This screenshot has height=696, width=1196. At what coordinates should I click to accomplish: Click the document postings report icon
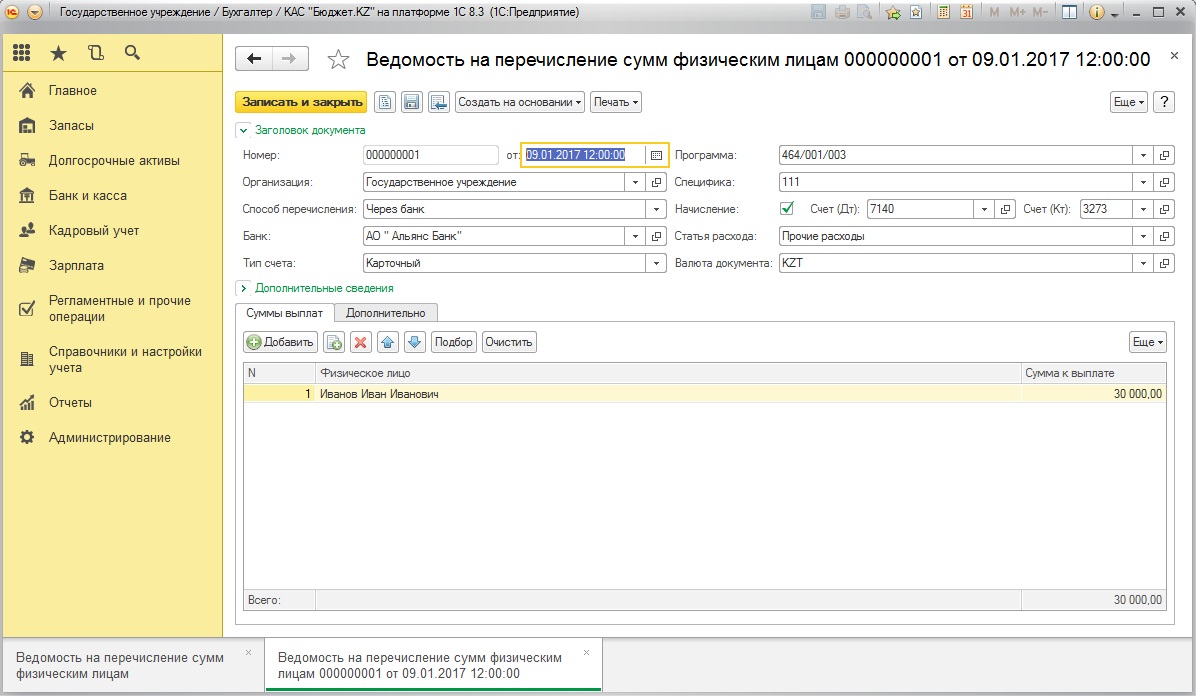tap(385, 102)
